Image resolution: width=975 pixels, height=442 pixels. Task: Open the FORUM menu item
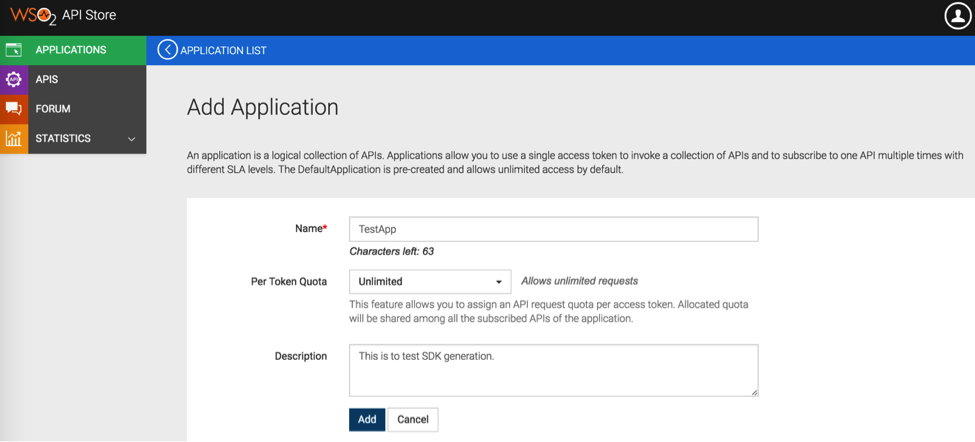[x=53, y=109]
